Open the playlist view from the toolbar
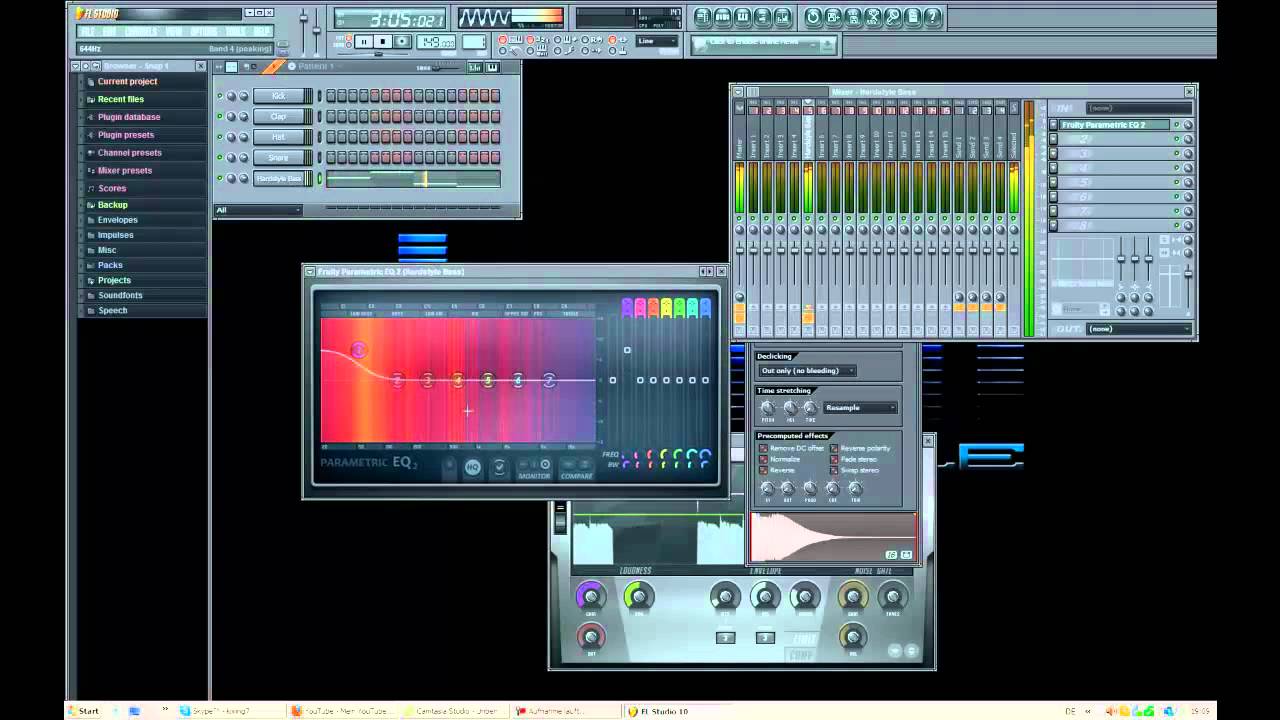Screen dimensions: 1280x720 pos(703,17)
